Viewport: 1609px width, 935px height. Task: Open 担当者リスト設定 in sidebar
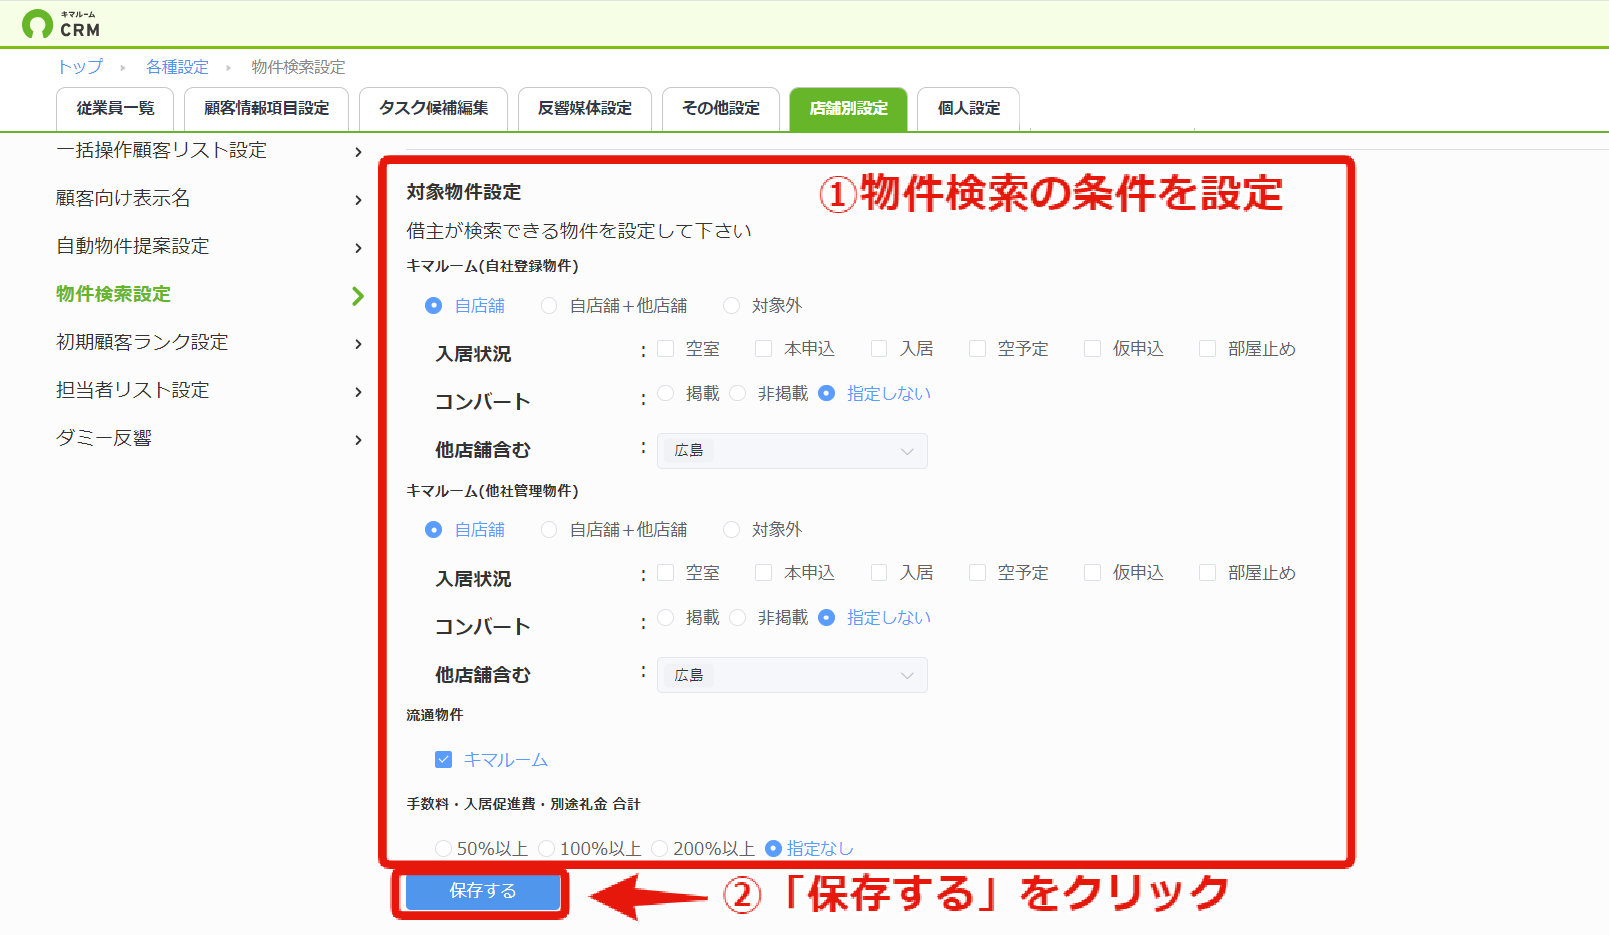(x=133, y=390)
